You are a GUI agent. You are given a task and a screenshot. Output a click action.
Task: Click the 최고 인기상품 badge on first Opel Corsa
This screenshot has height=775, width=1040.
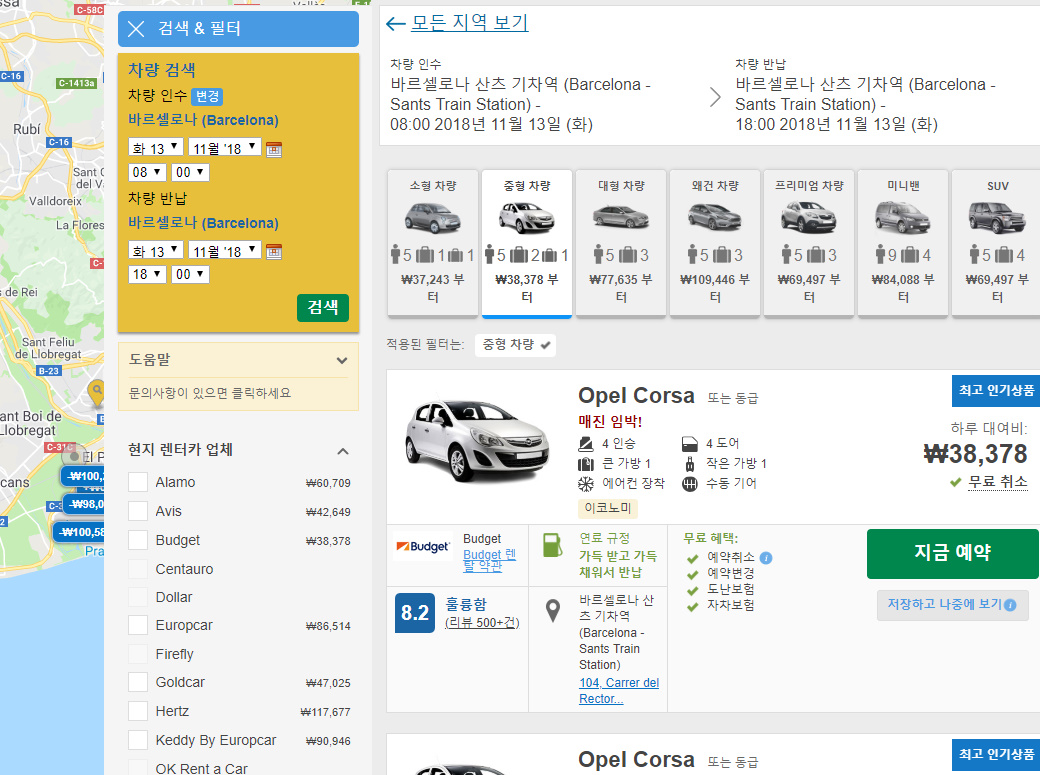pos(996,390)
